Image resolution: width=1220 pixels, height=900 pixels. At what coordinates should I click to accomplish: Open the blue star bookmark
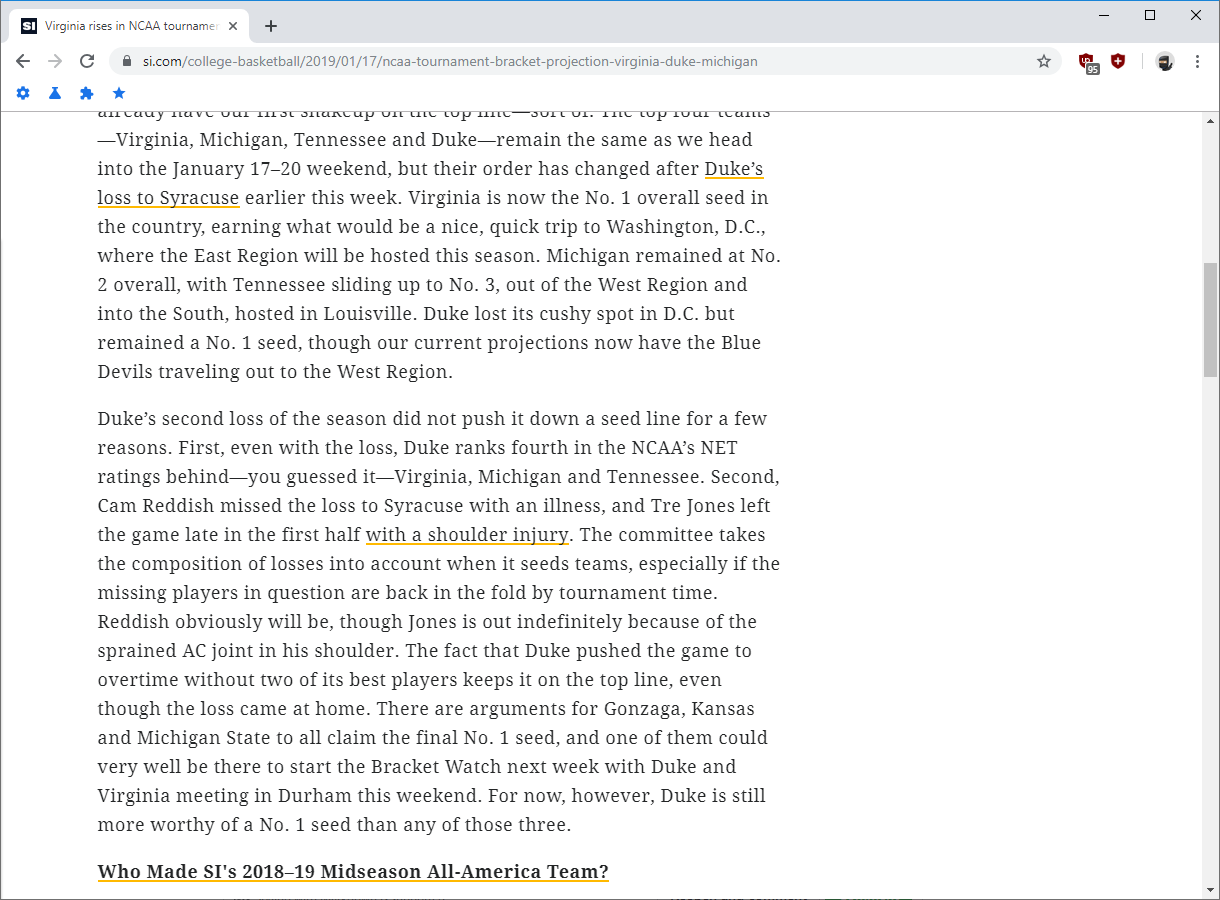119,93
